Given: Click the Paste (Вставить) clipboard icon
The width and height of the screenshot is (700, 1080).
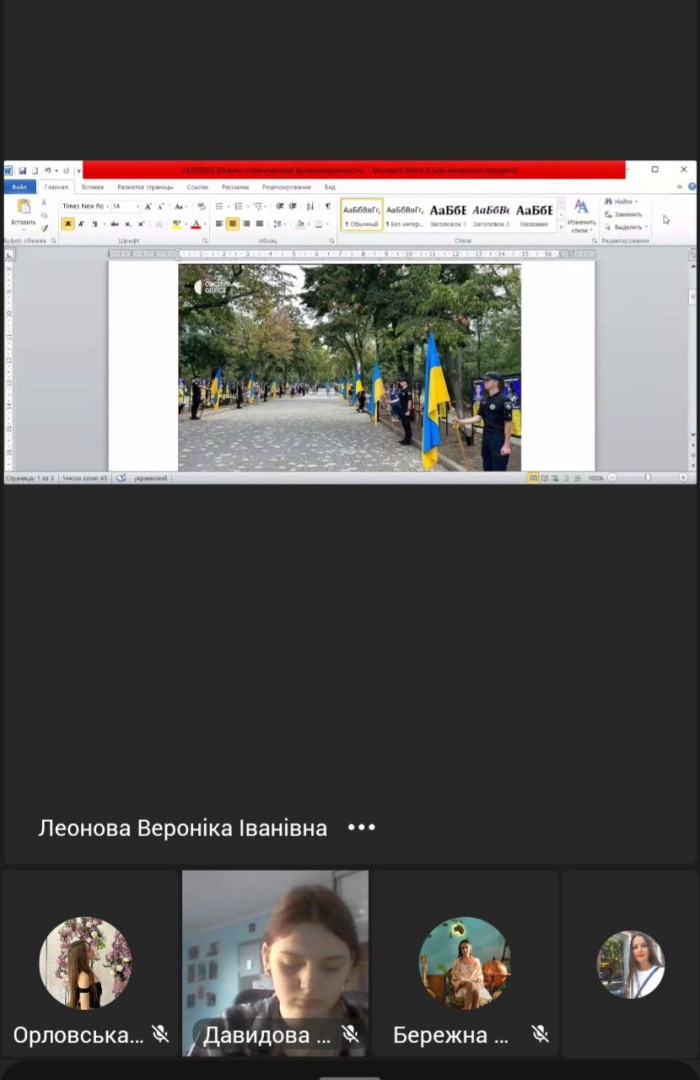Looking at the screenshot, I should coord(24,207).
